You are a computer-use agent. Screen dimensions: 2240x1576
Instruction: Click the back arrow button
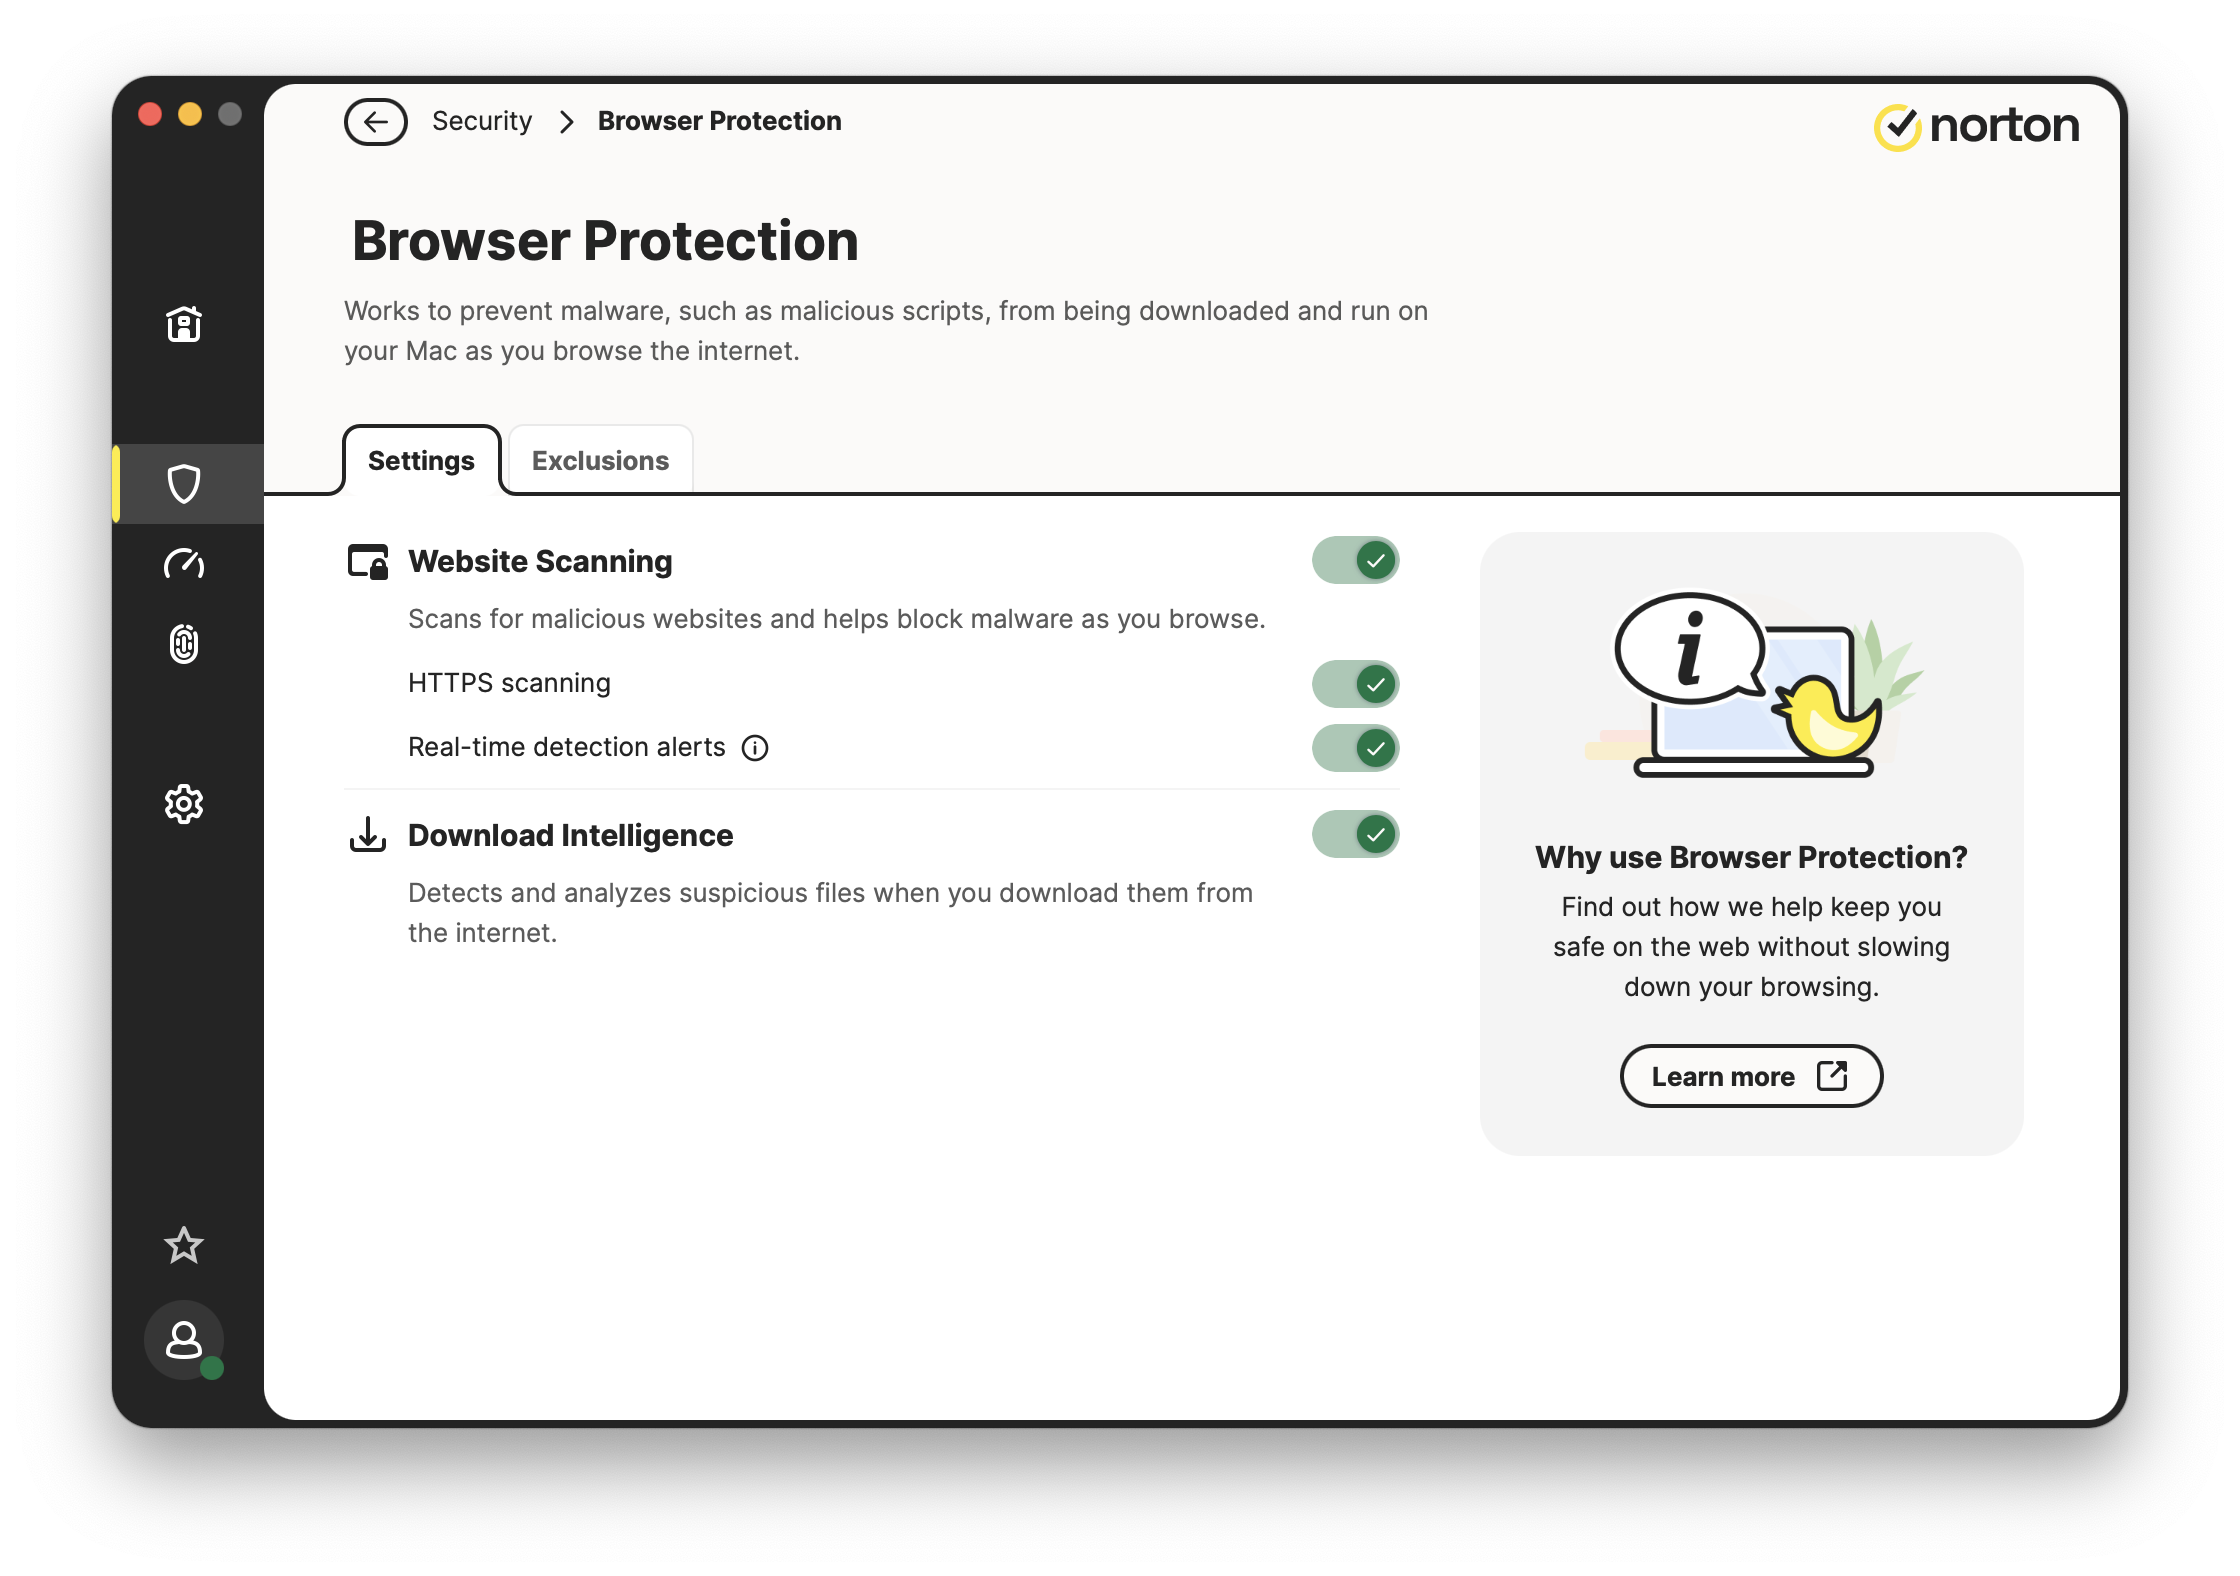click(x=376, y=122)
